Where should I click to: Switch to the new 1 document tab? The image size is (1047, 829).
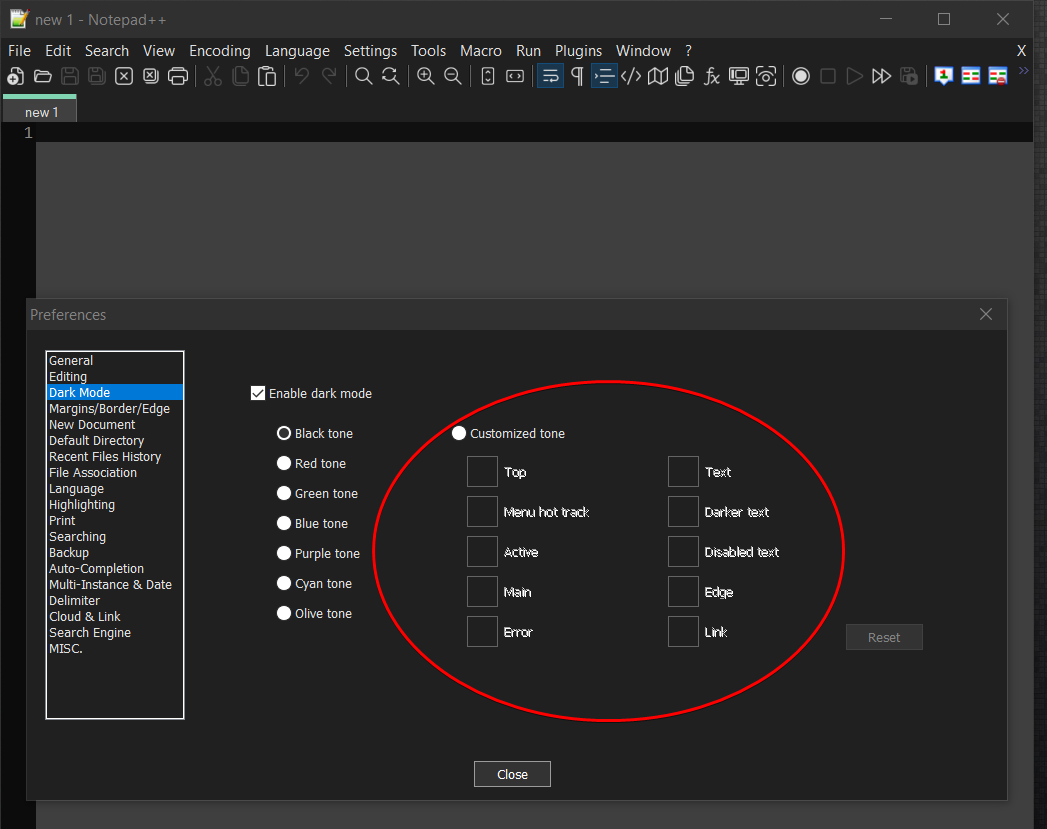pyautogui.click(x=42, y=112)
